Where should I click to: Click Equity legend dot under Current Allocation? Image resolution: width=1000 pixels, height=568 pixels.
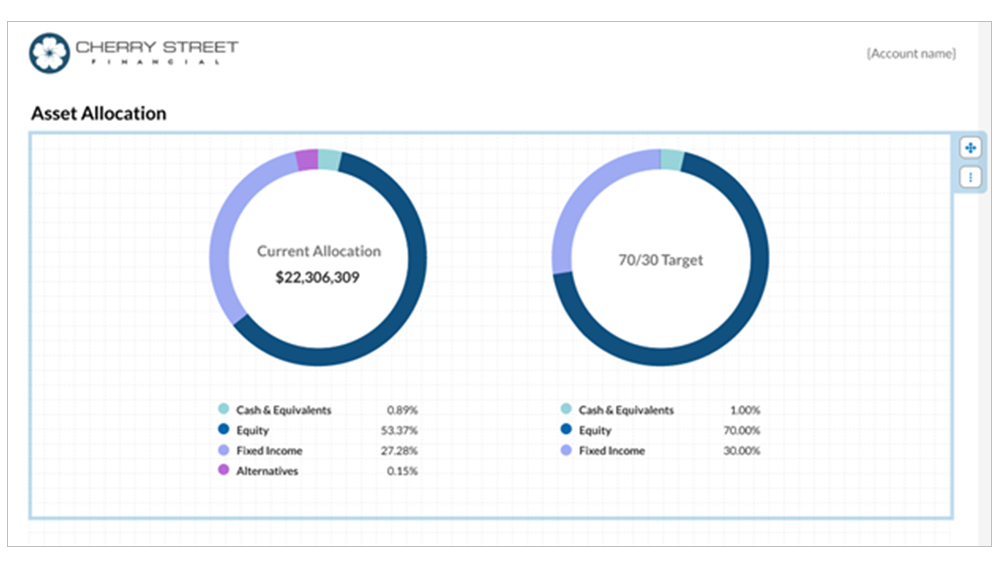[x=223, y=430]
